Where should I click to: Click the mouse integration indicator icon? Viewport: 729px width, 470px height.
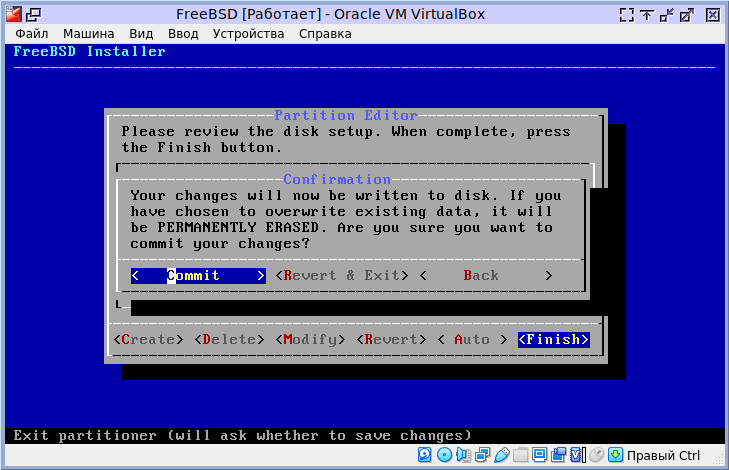click(596, 455)
